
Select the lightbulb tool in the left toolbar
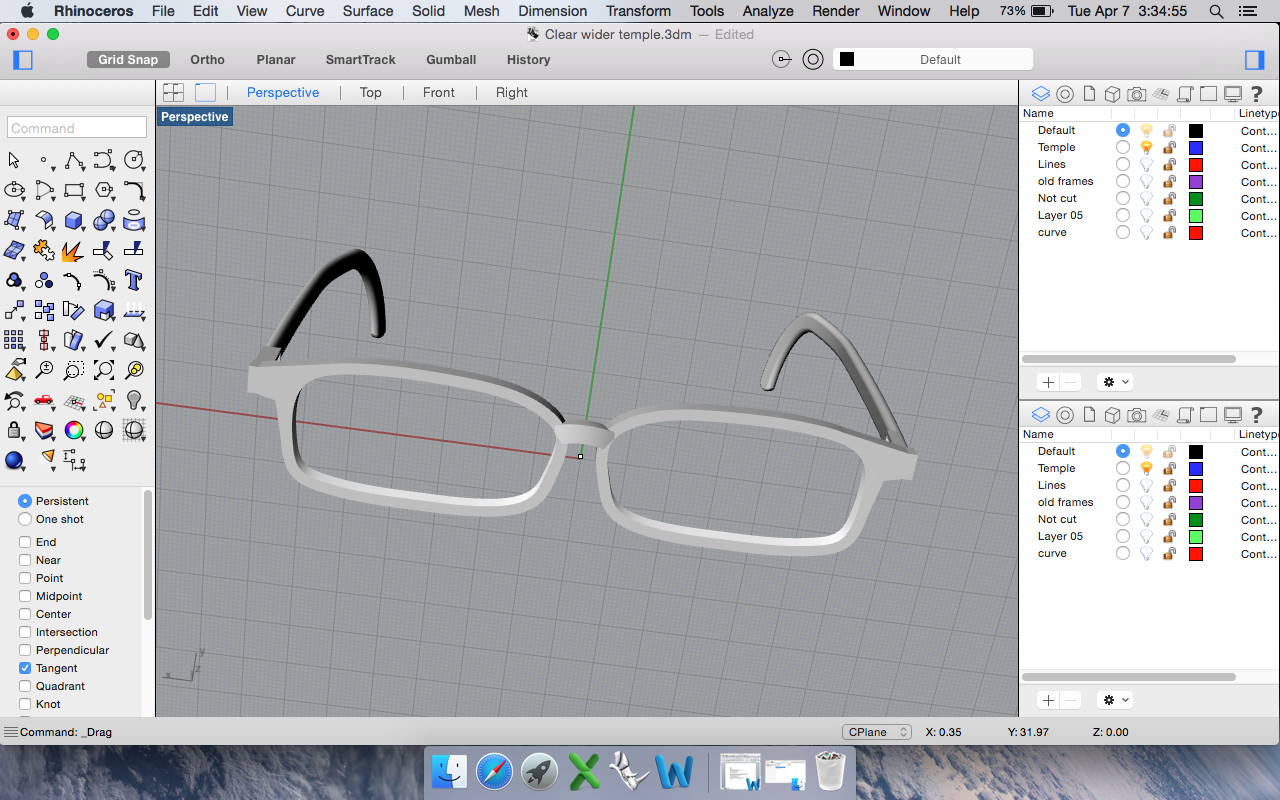tap(135, 400)
